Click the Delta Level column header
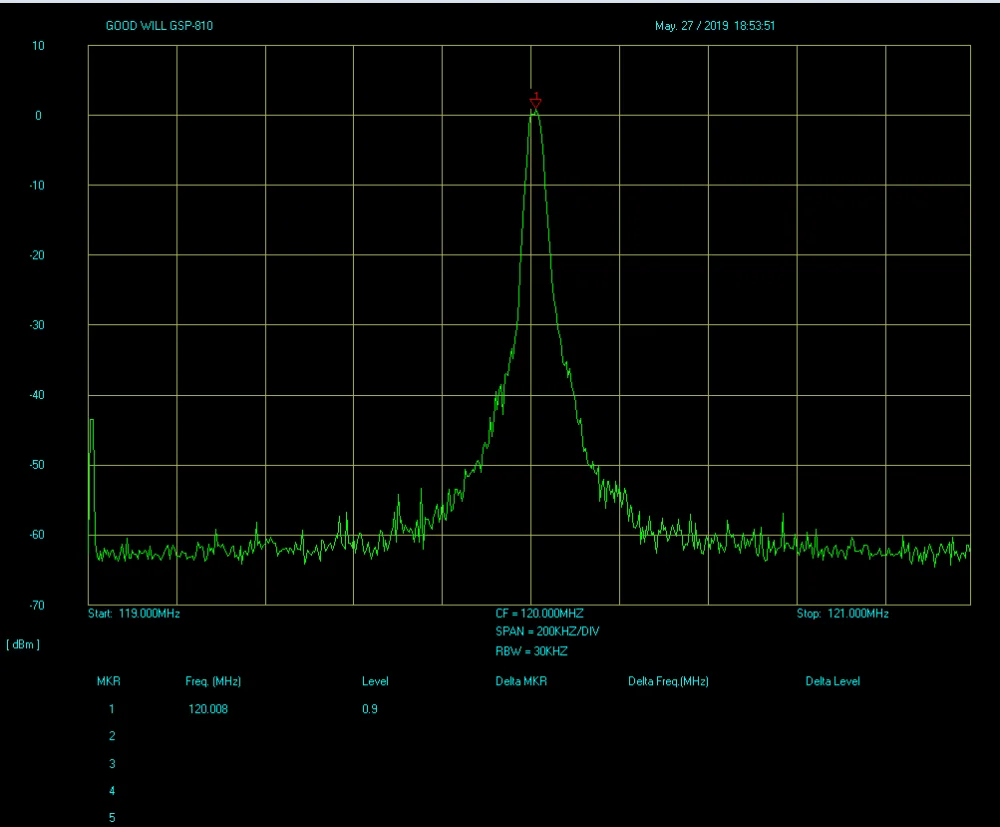Viewport: 1000px width, 827px height. 832,681
